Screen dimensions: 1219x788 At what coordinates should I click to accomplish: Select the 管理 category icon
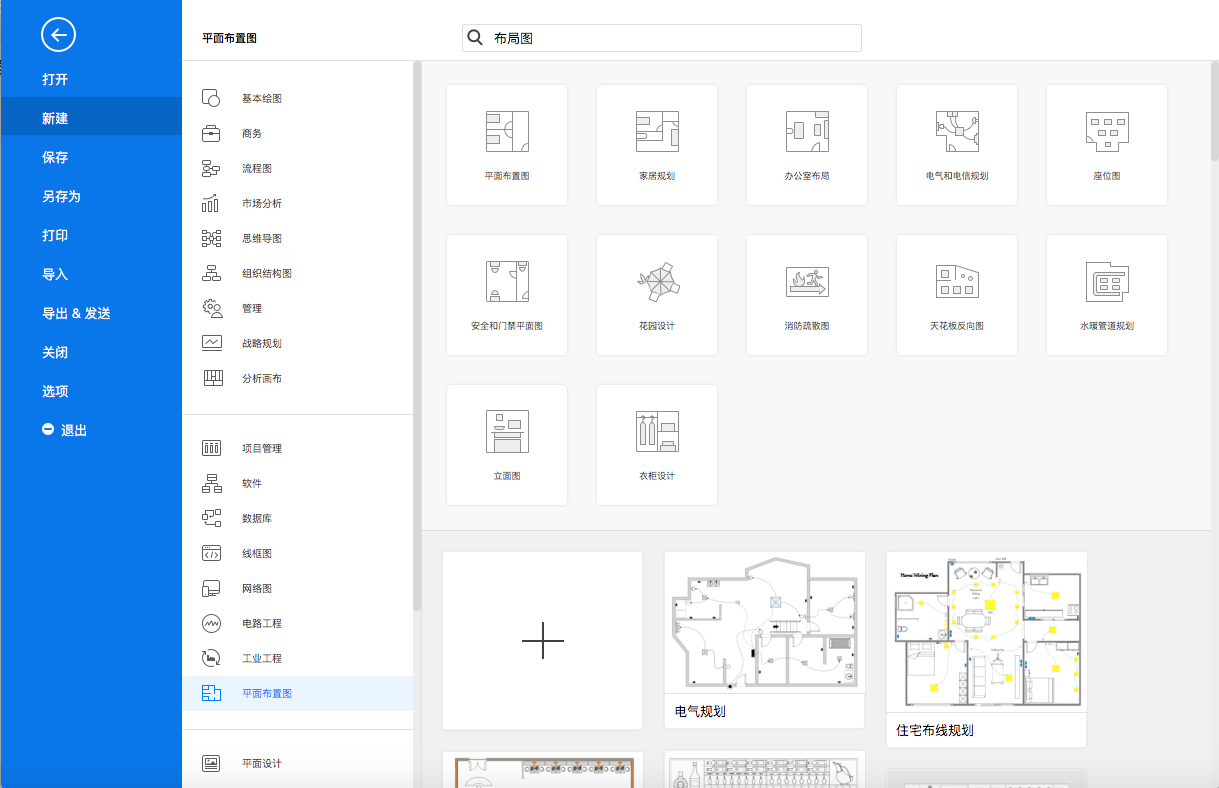pyautogui.click(x=211, y=308)
